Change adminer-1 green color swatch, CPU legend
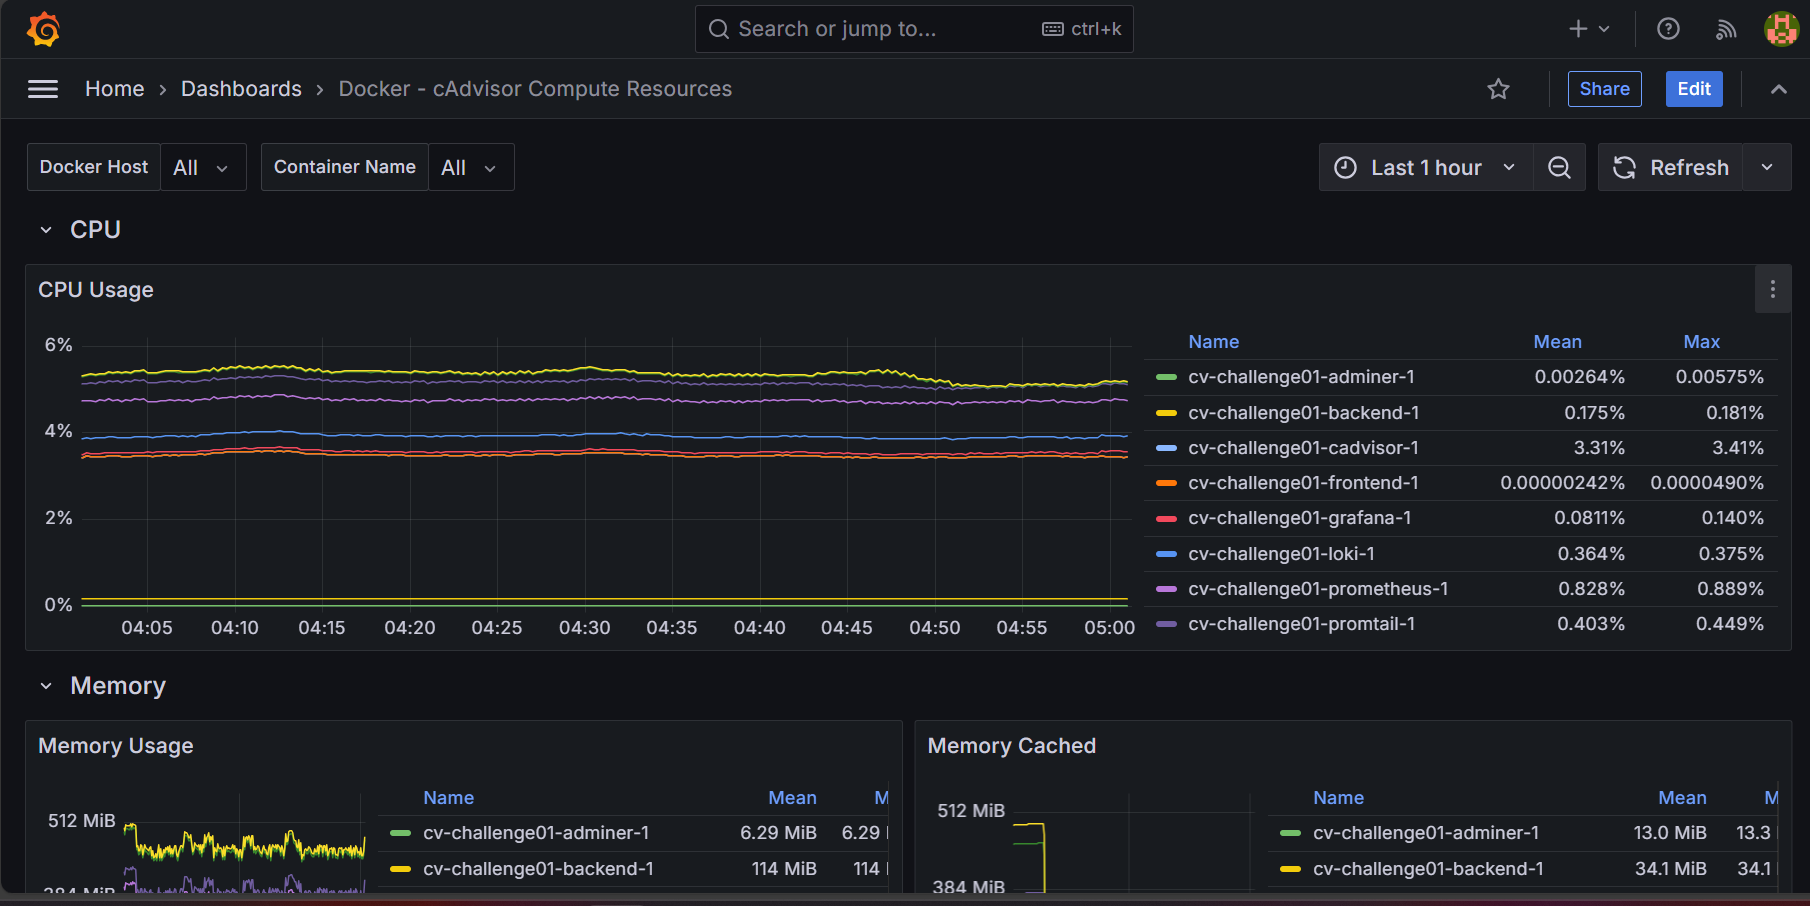The image size is (1810, 906). (1166, 377)
